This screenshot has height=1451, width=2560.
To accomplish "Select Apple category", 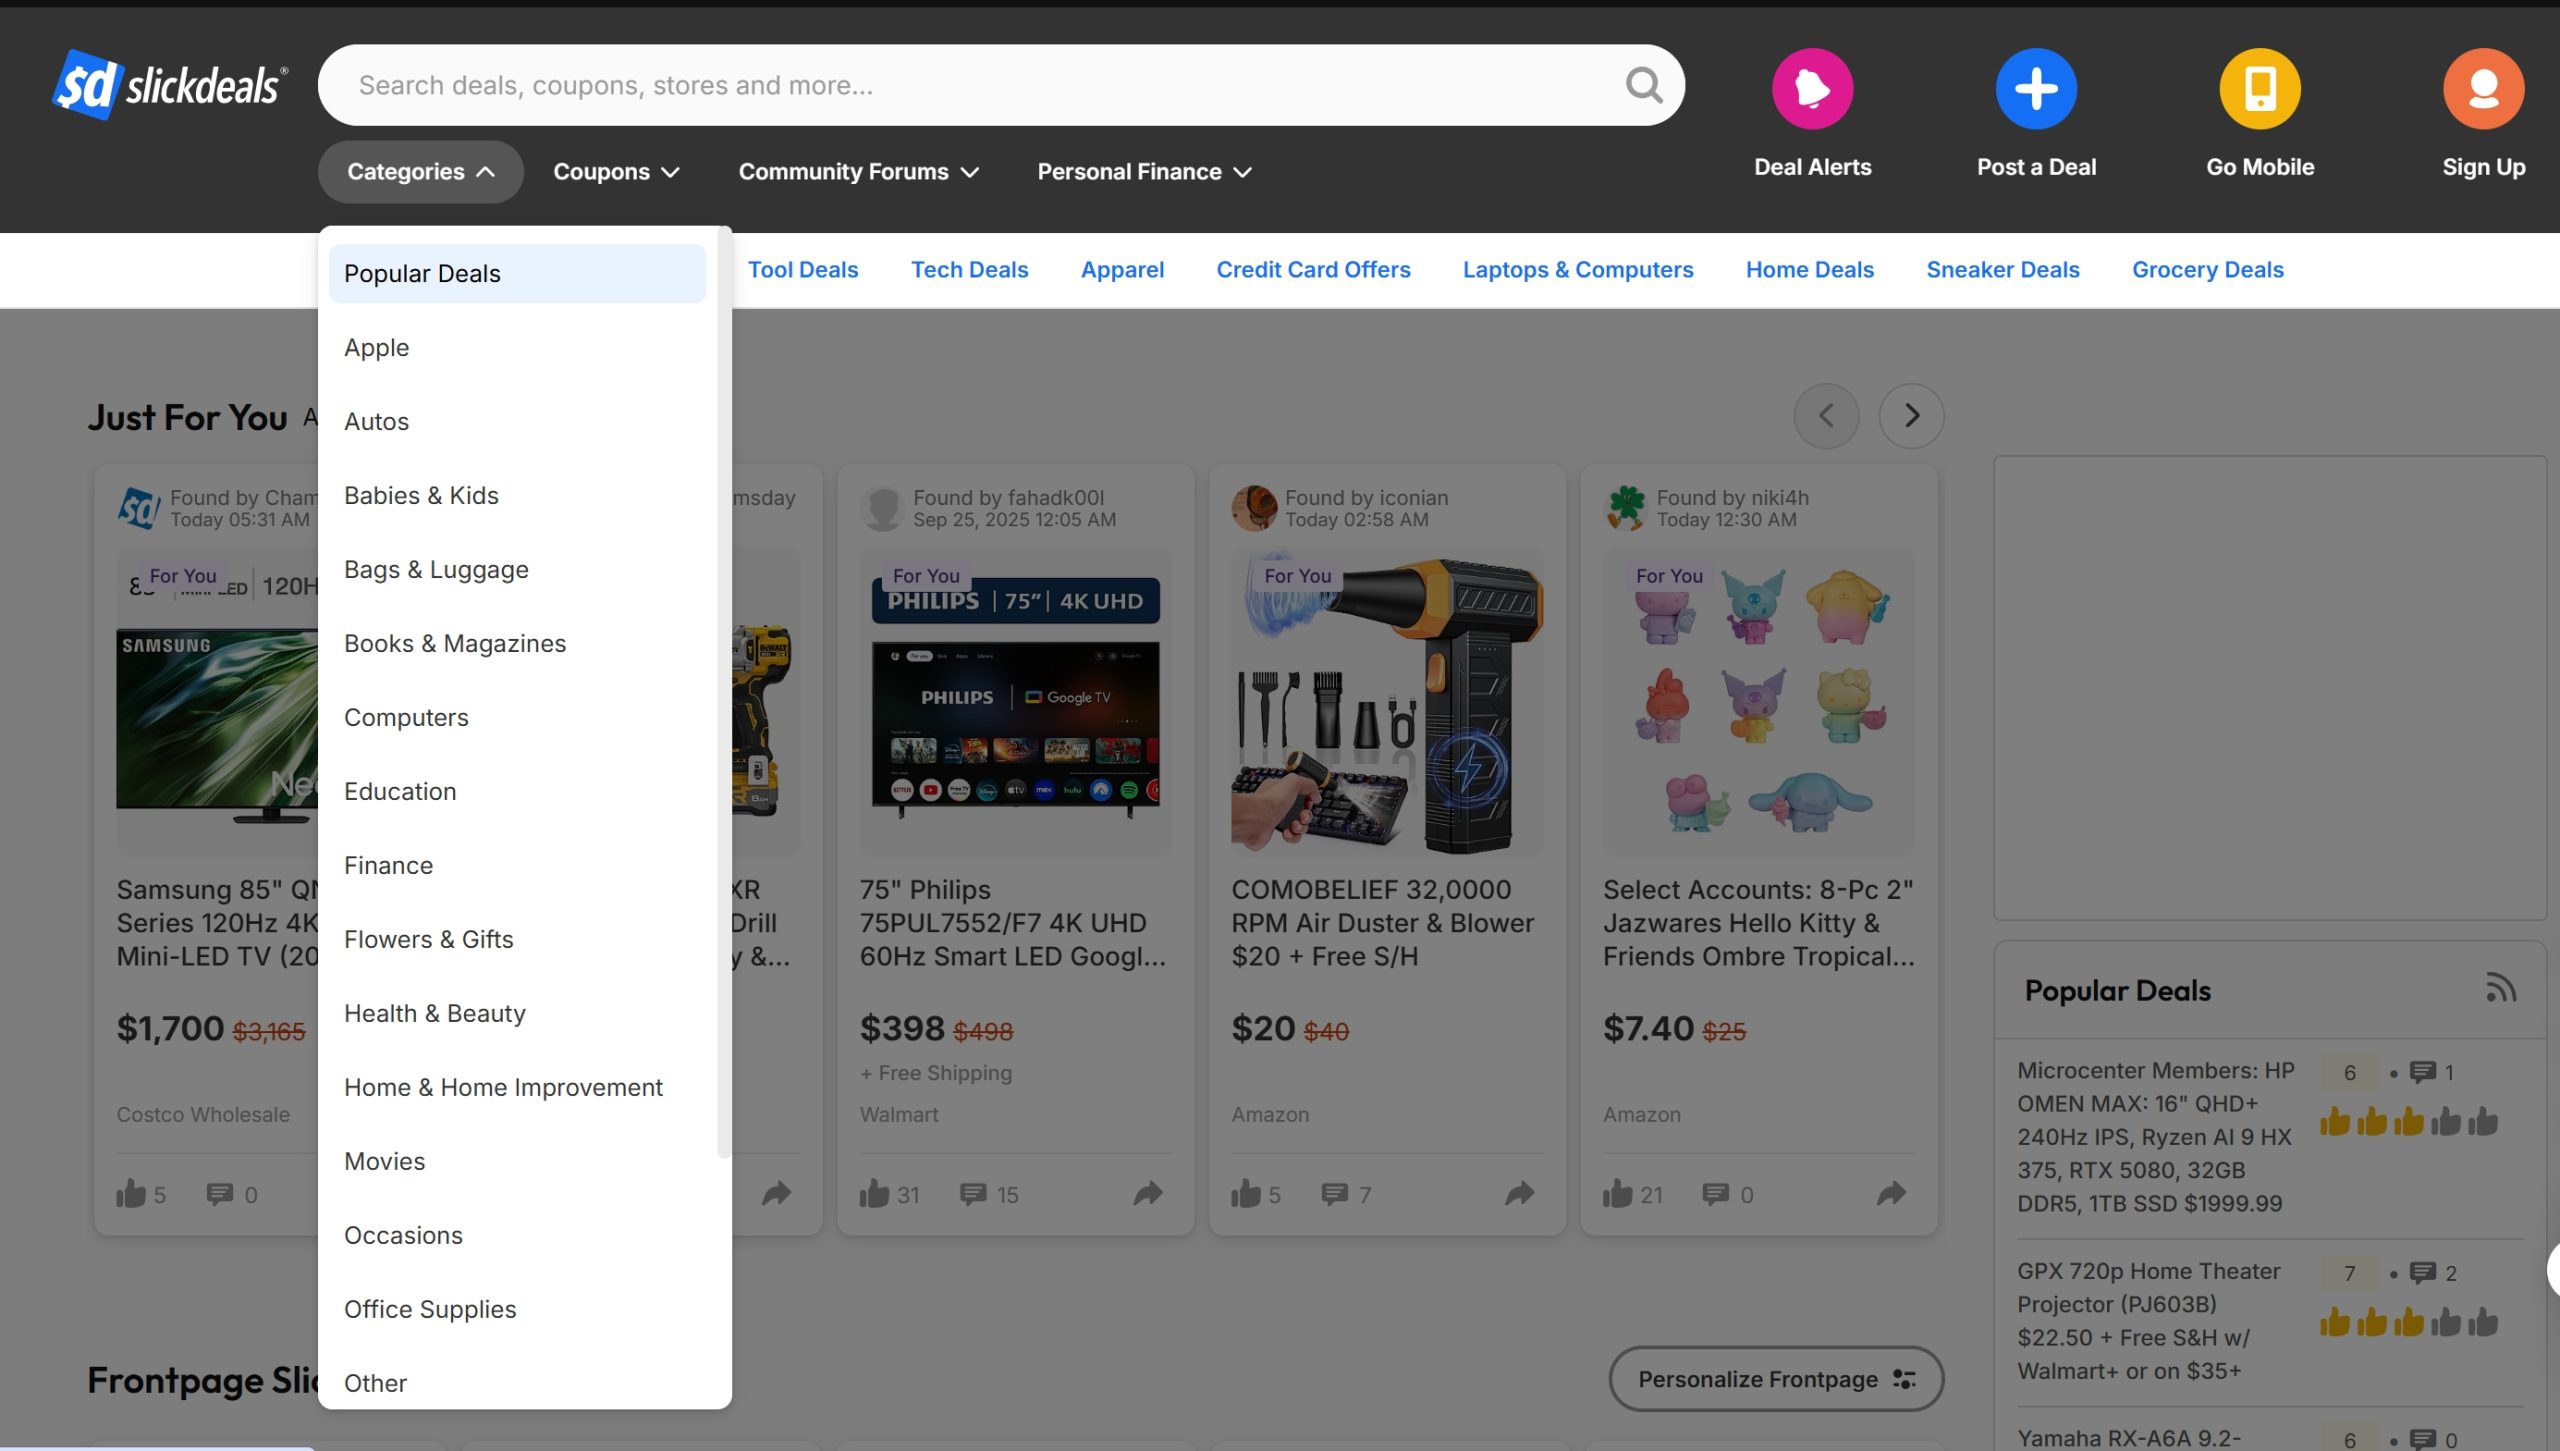I will point(517,348).
